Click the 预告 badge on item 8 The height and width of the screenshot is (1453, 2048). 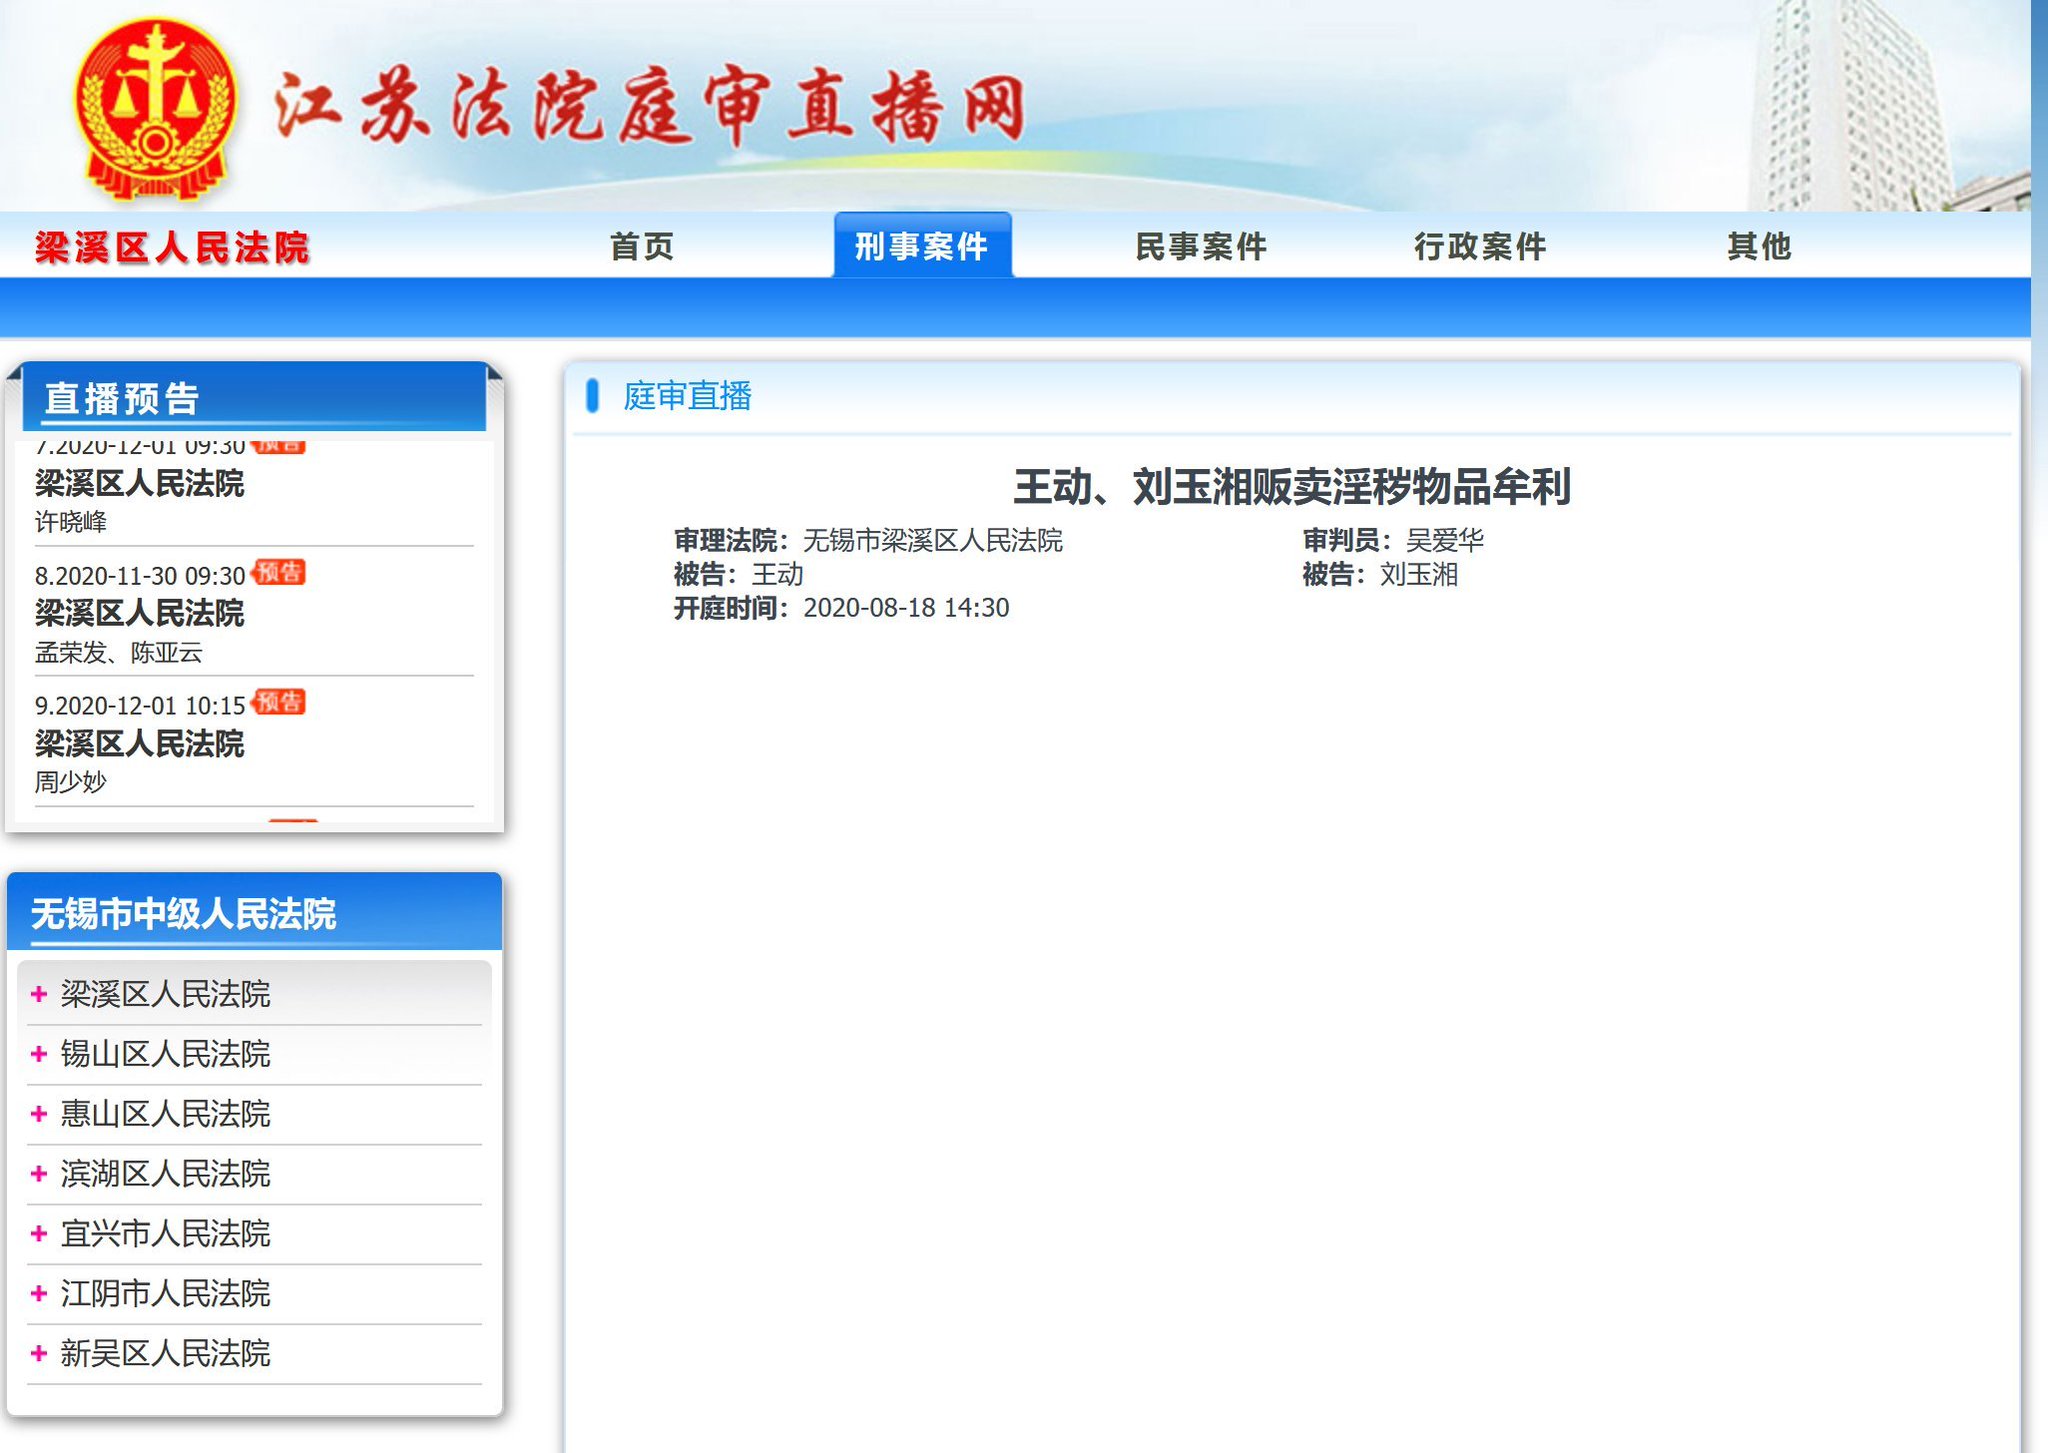(x=279, y=573)
